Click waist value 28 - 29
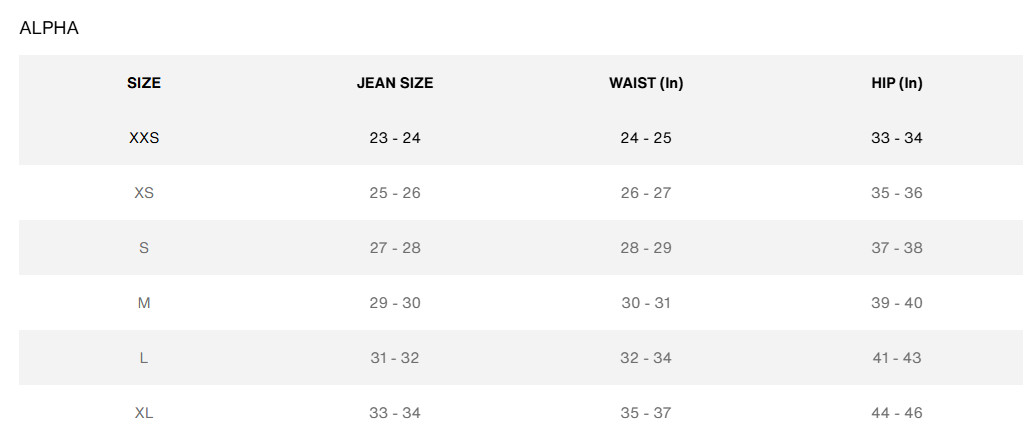 click(646, 248)
